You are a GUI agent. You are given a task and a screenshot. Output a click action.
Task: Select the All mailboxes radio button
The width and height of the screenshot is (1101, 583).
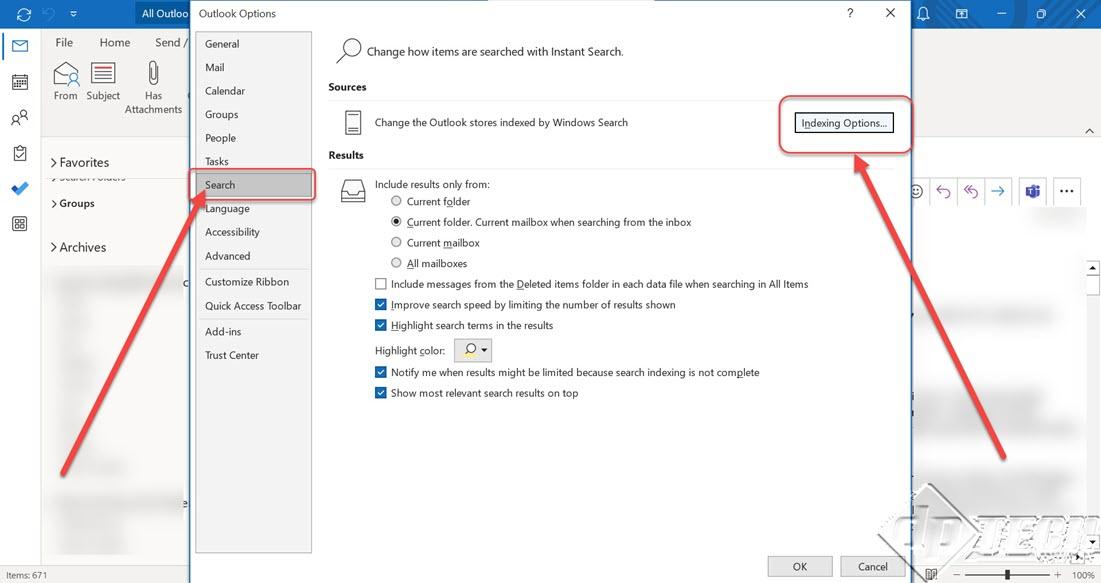coord(396,263)
